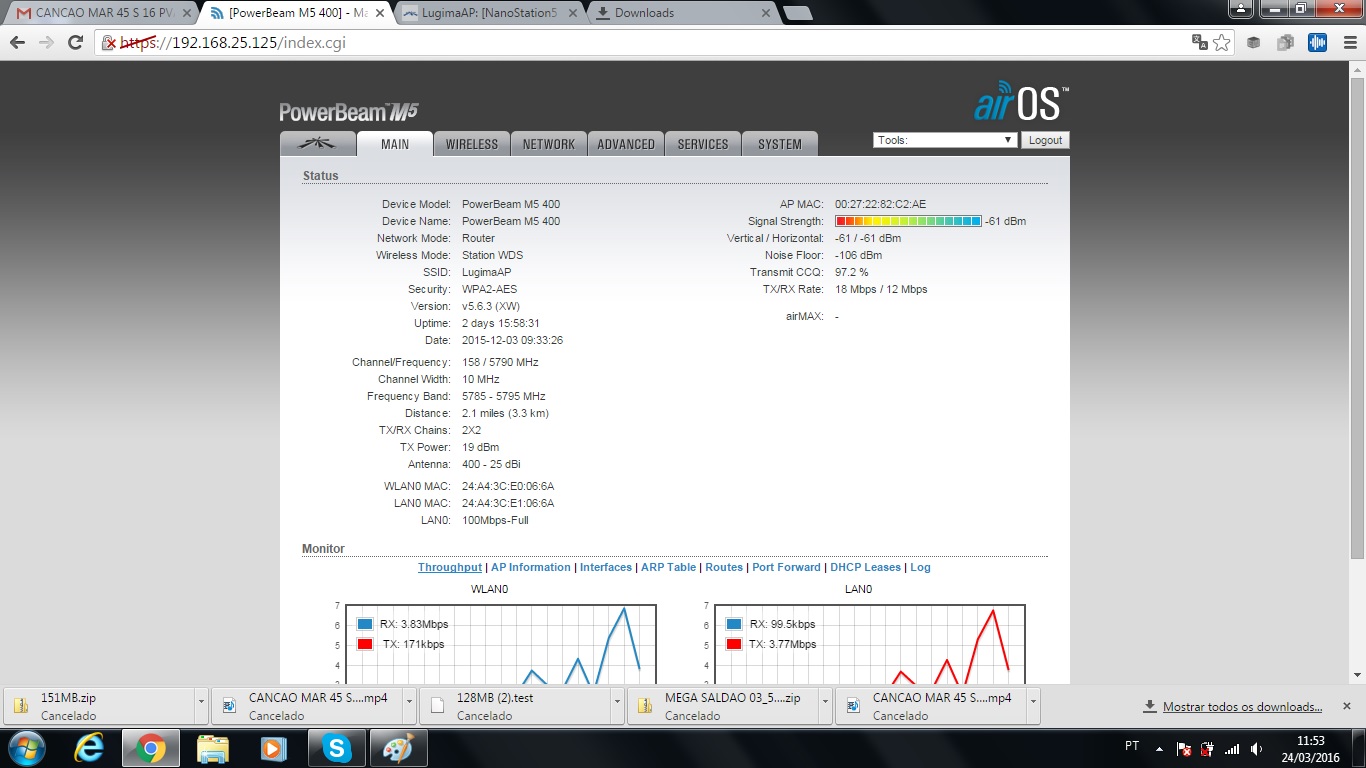Close the Downloads browser tab
This screenshot has height=768, width=1366.
pos(766,13)
